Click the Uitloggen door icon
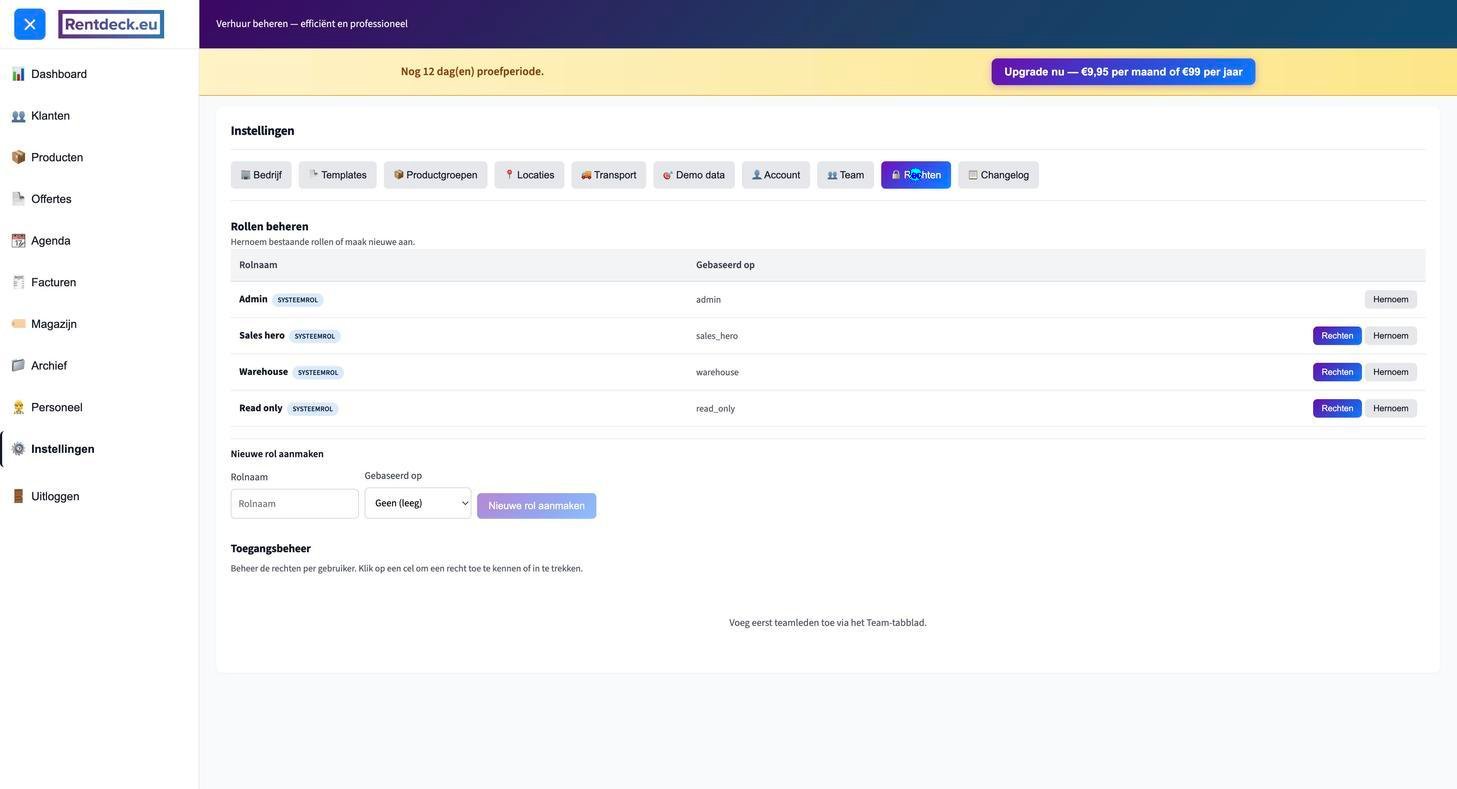 [18, 497]
